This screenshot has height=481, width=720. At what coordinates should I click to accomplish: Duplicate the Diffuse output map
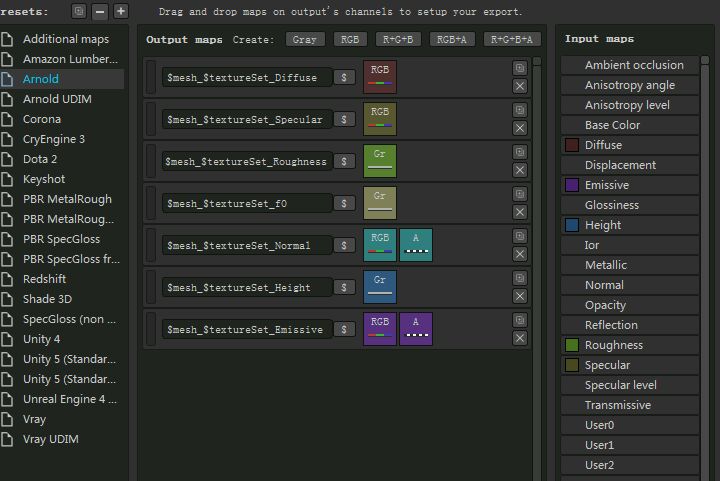pos(520,68)
